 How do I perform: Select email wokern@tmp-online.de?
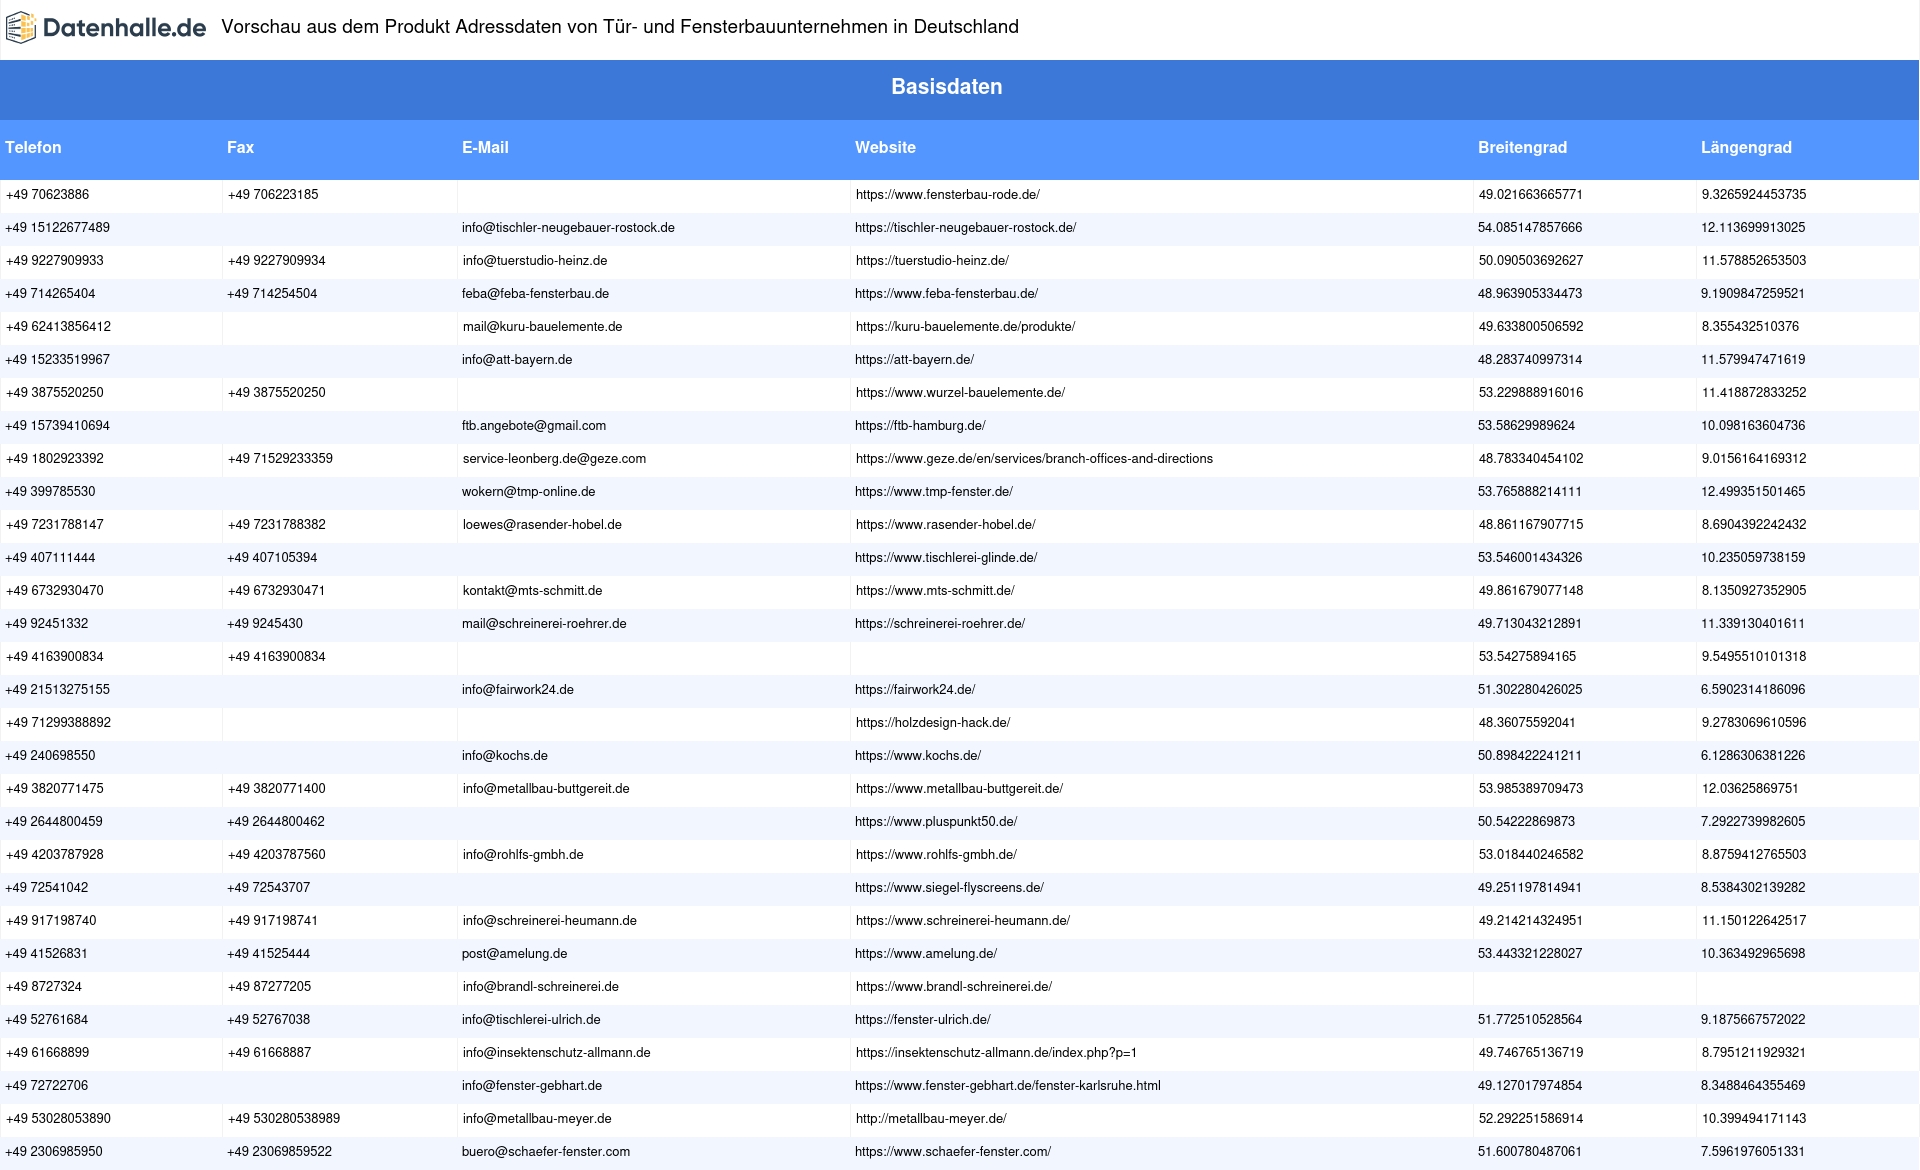[528, 492]
